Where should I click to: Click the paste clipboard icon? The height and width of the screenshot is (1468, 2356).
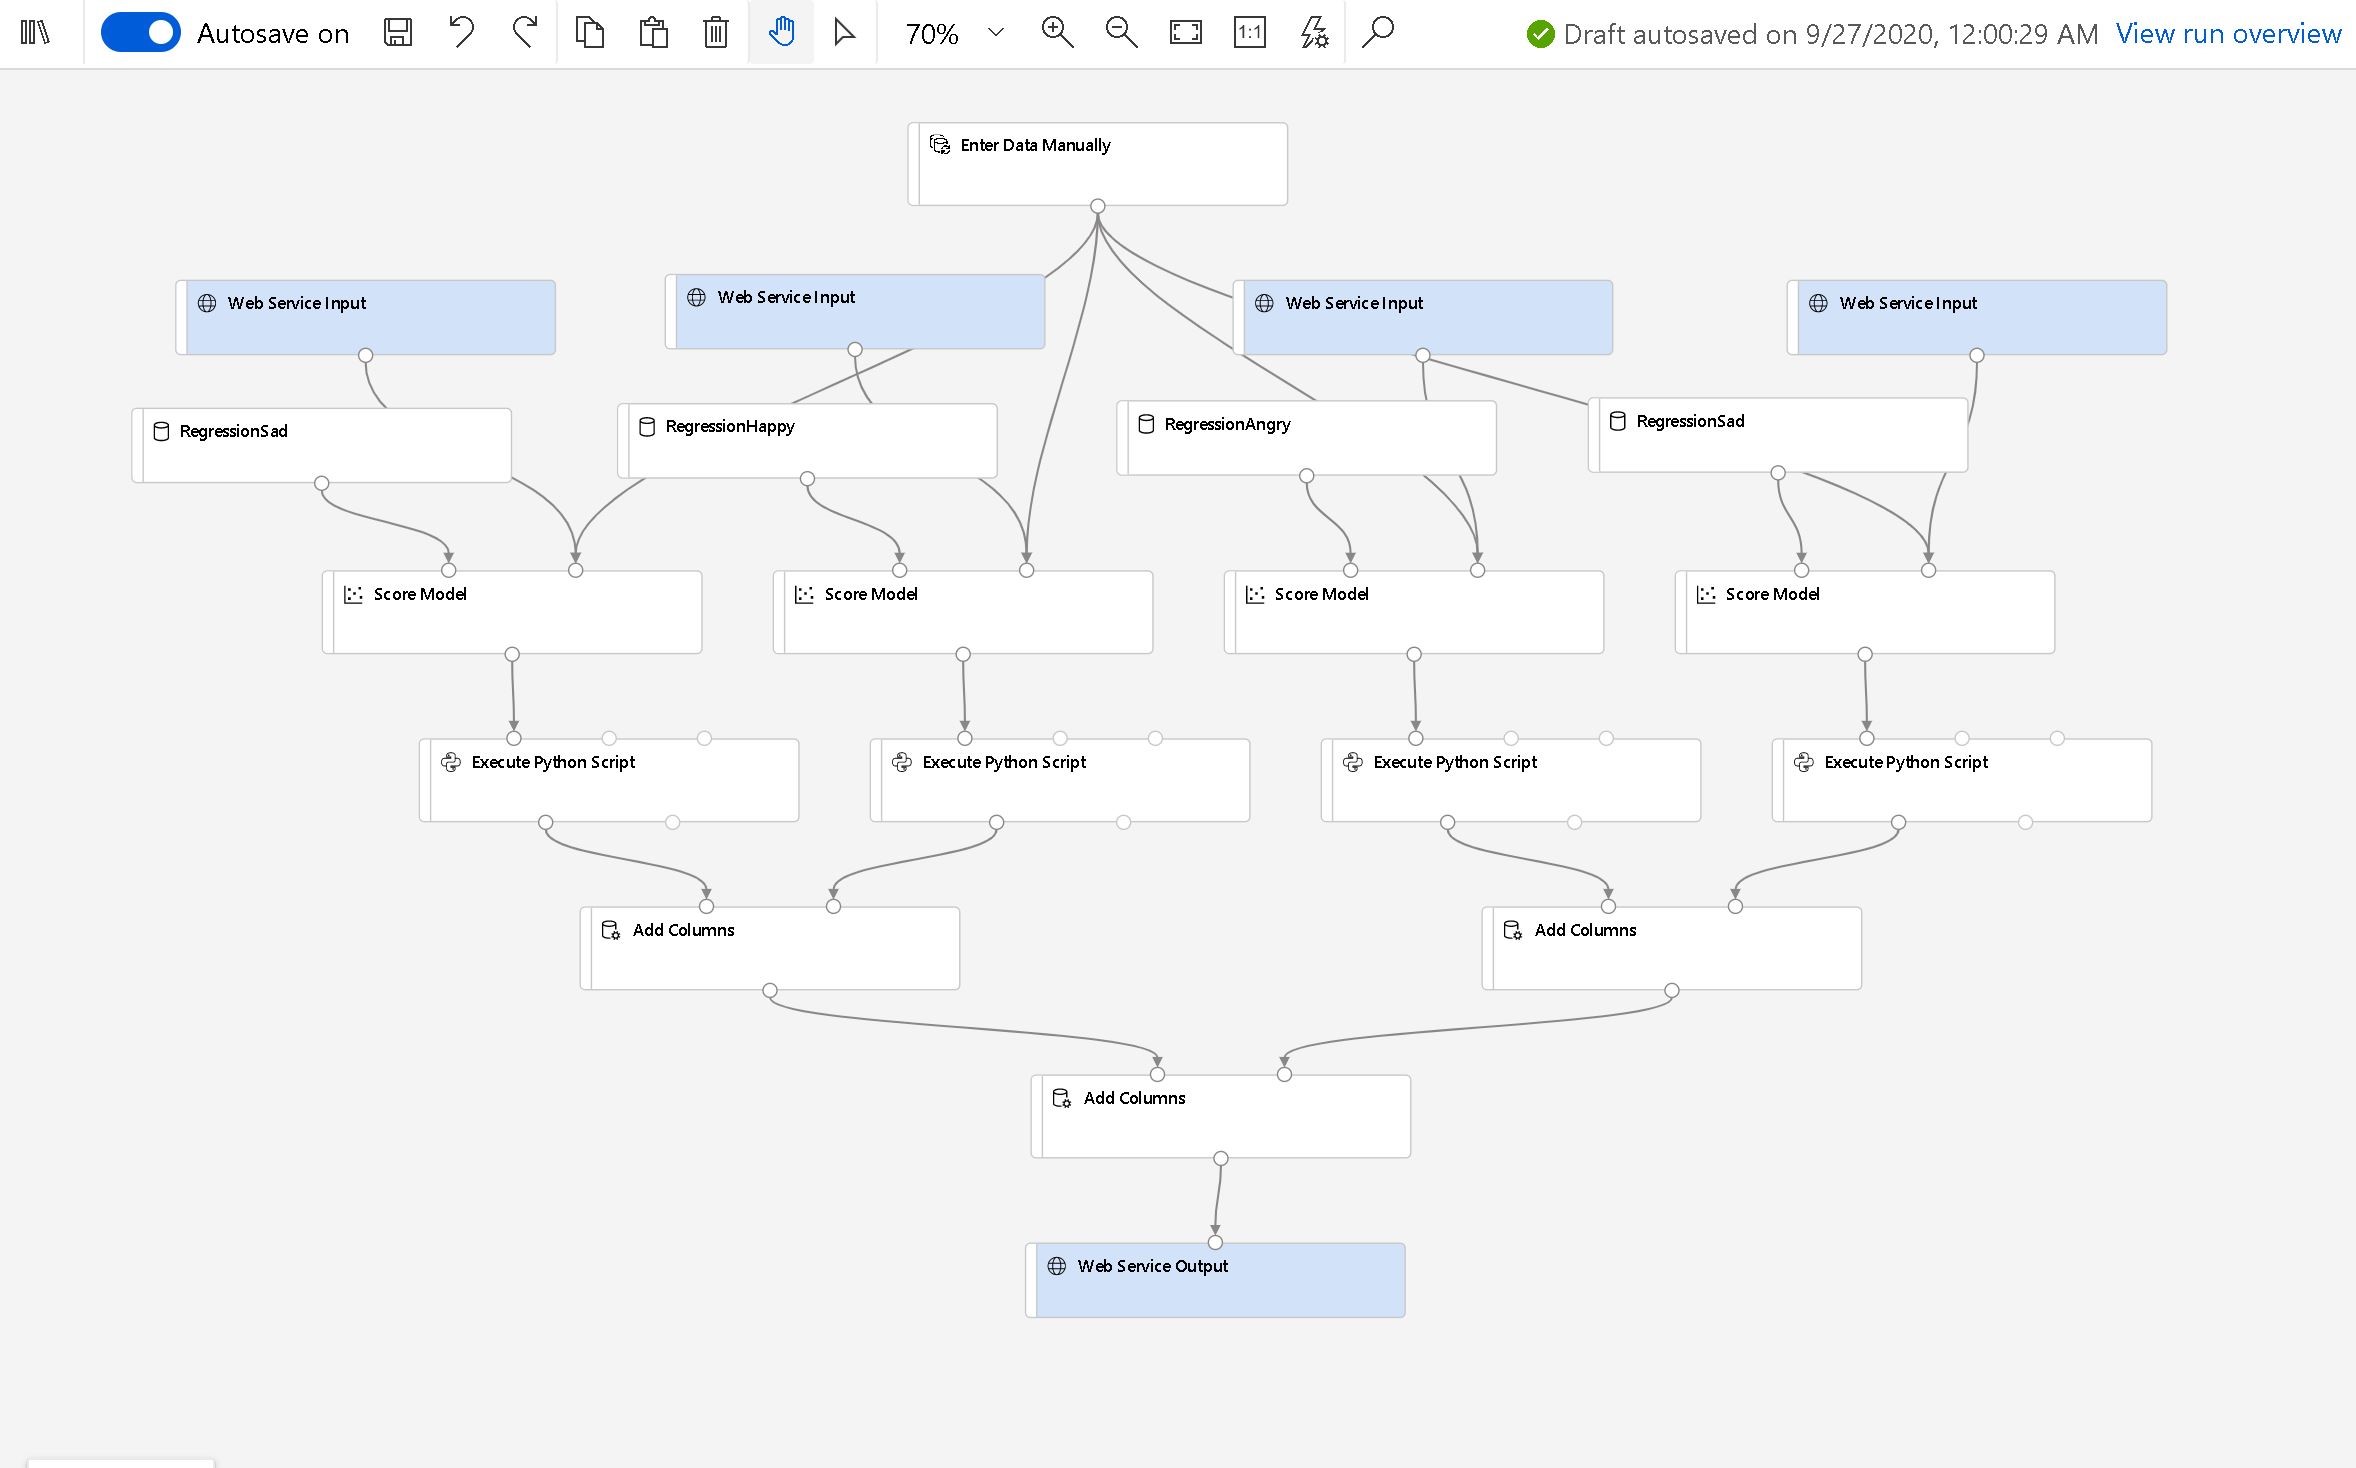pos(653,33)
